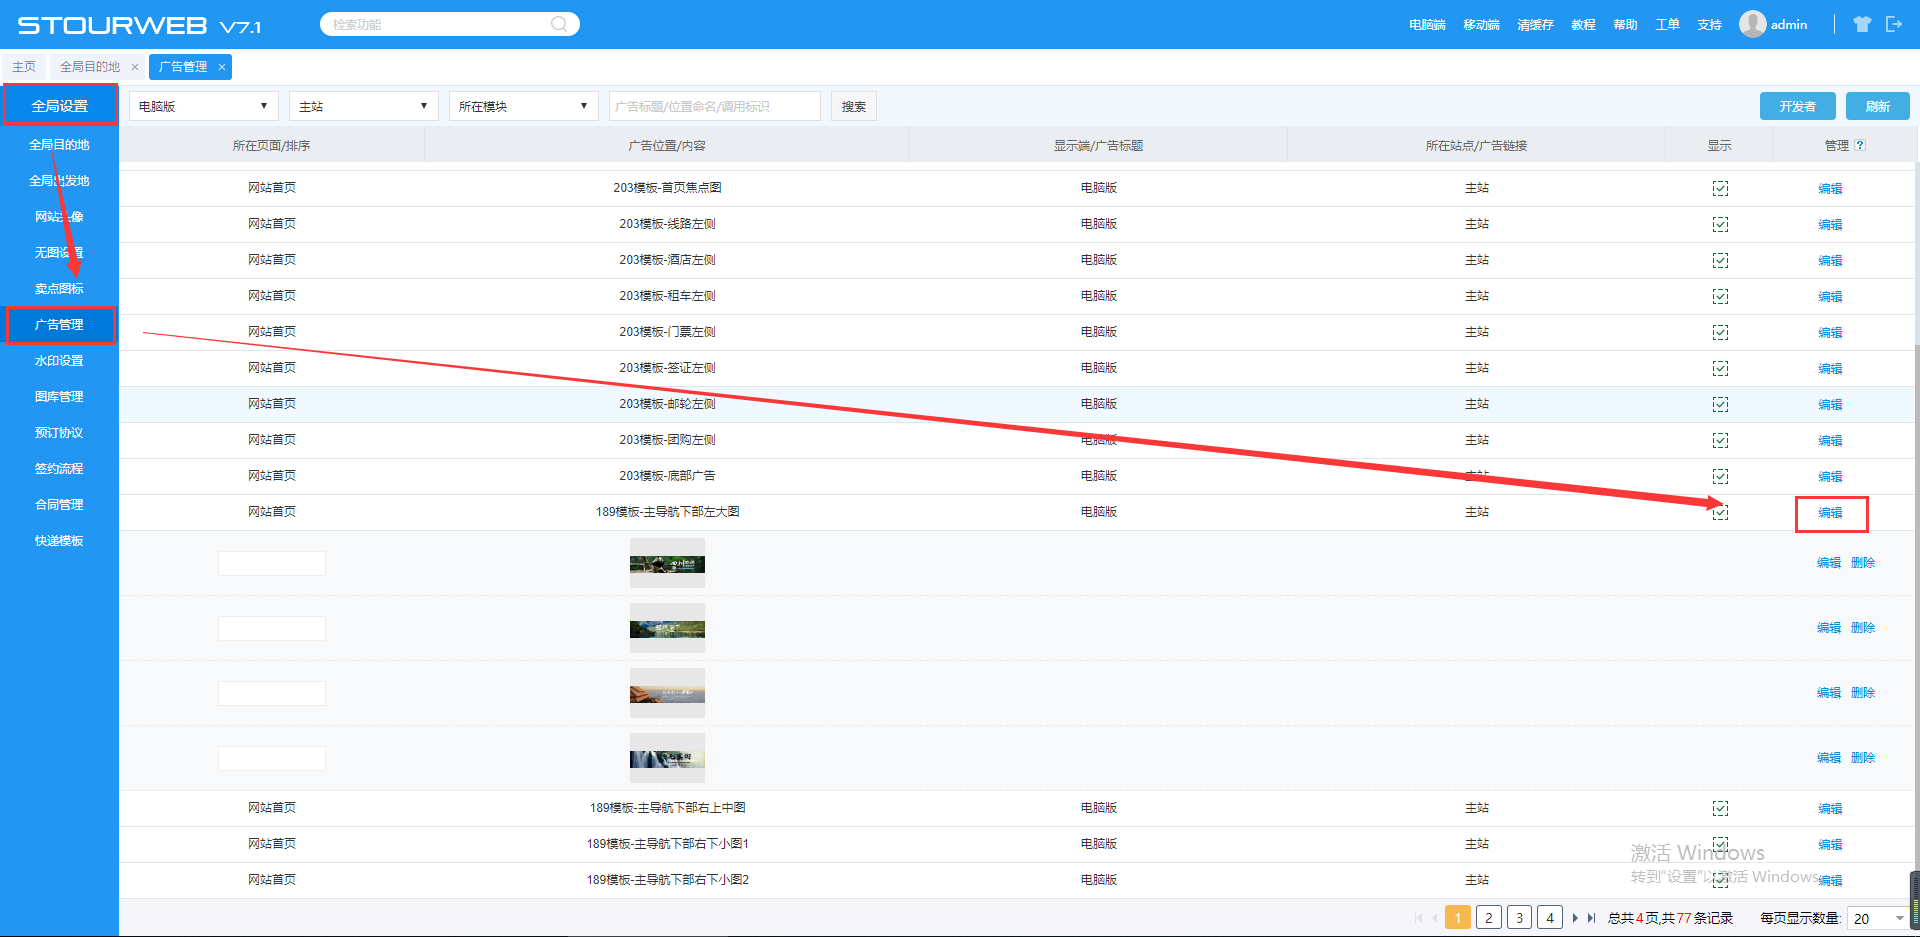Switch to the 全局目的地 tab

[89, 67]
